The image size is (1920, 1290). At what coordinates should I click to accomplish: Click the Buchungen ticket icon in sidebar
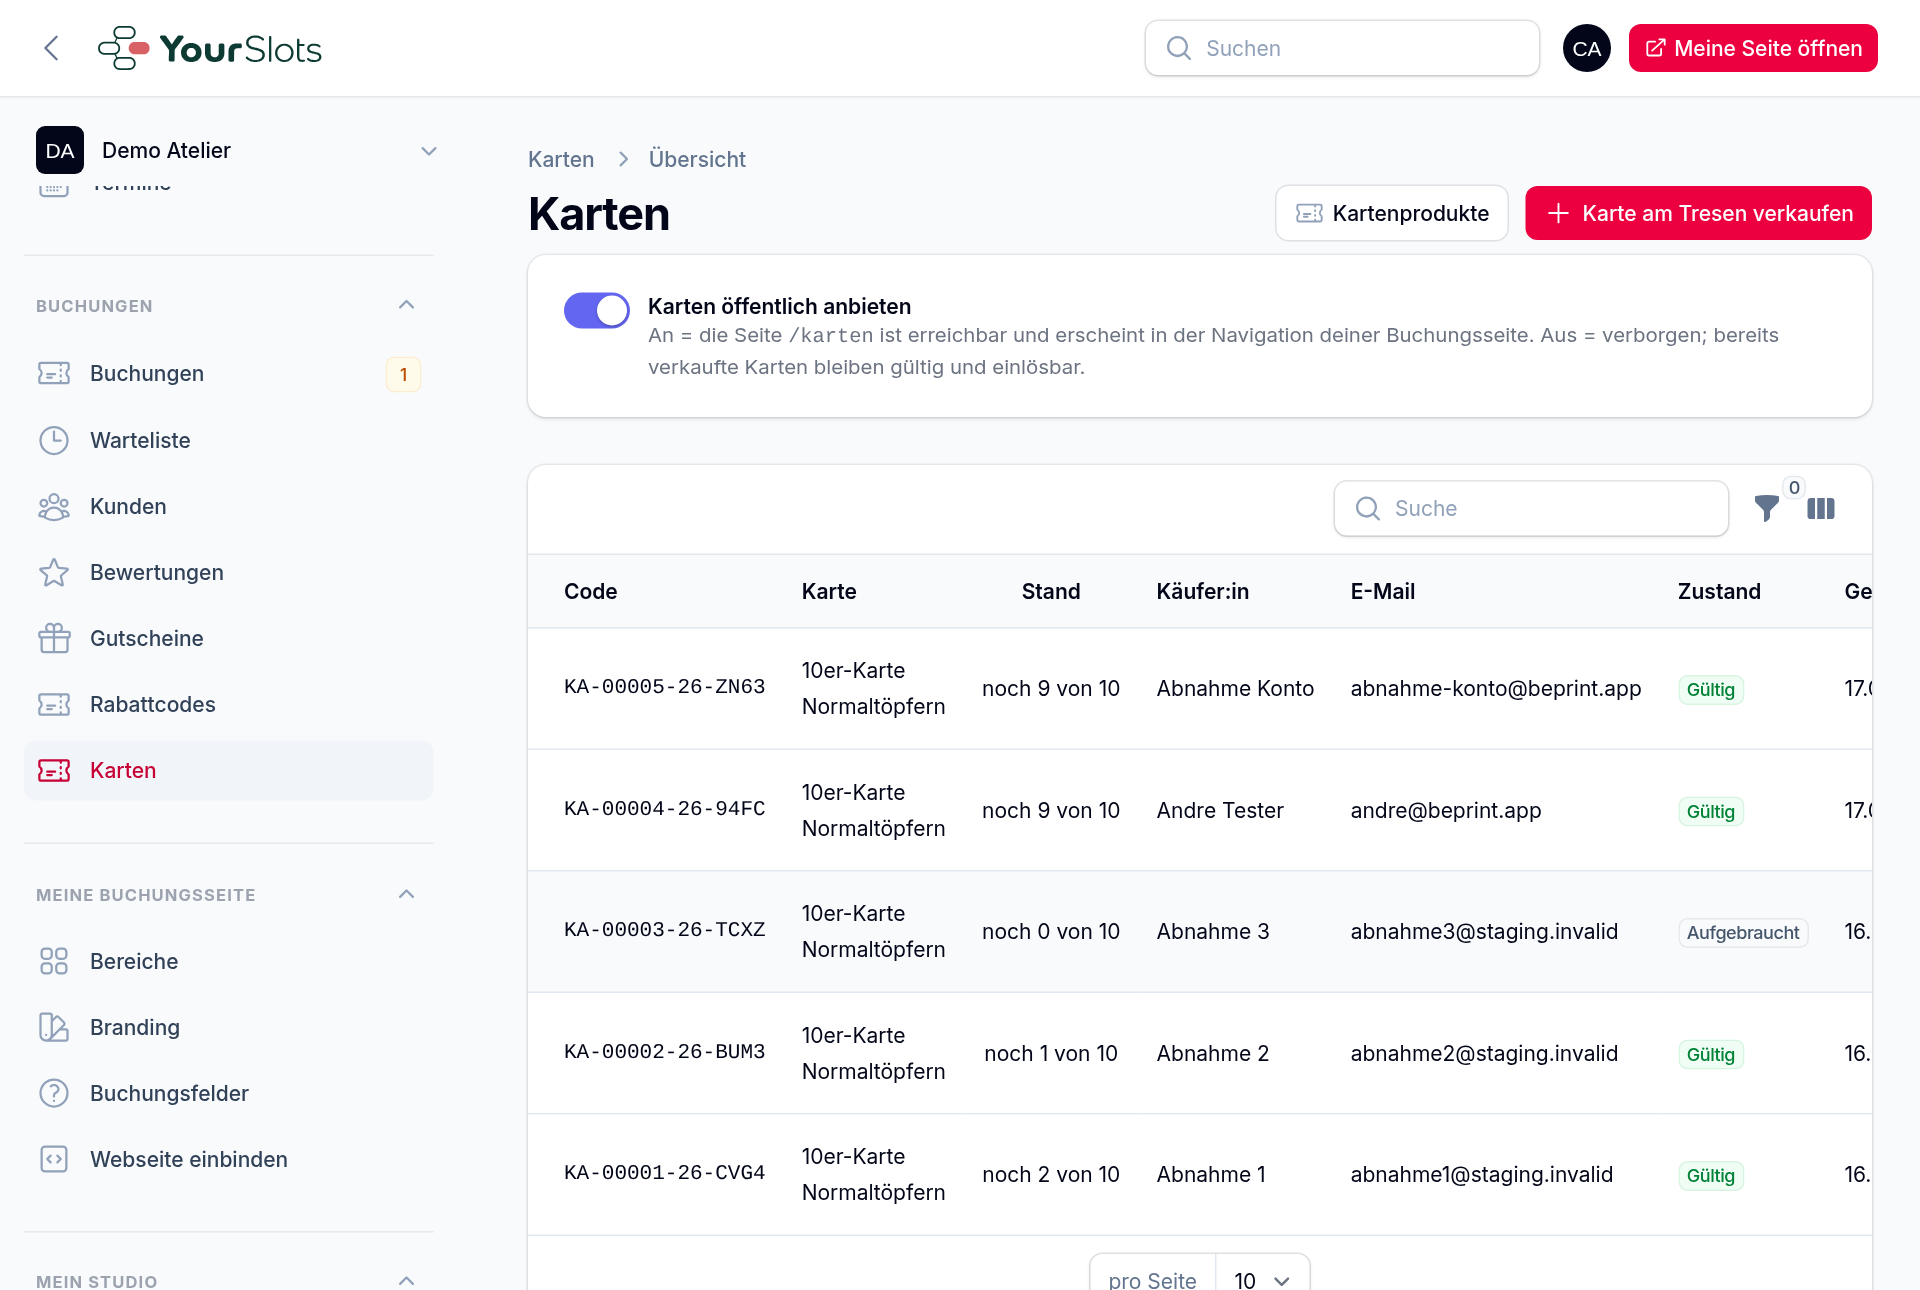click(54, 373)
